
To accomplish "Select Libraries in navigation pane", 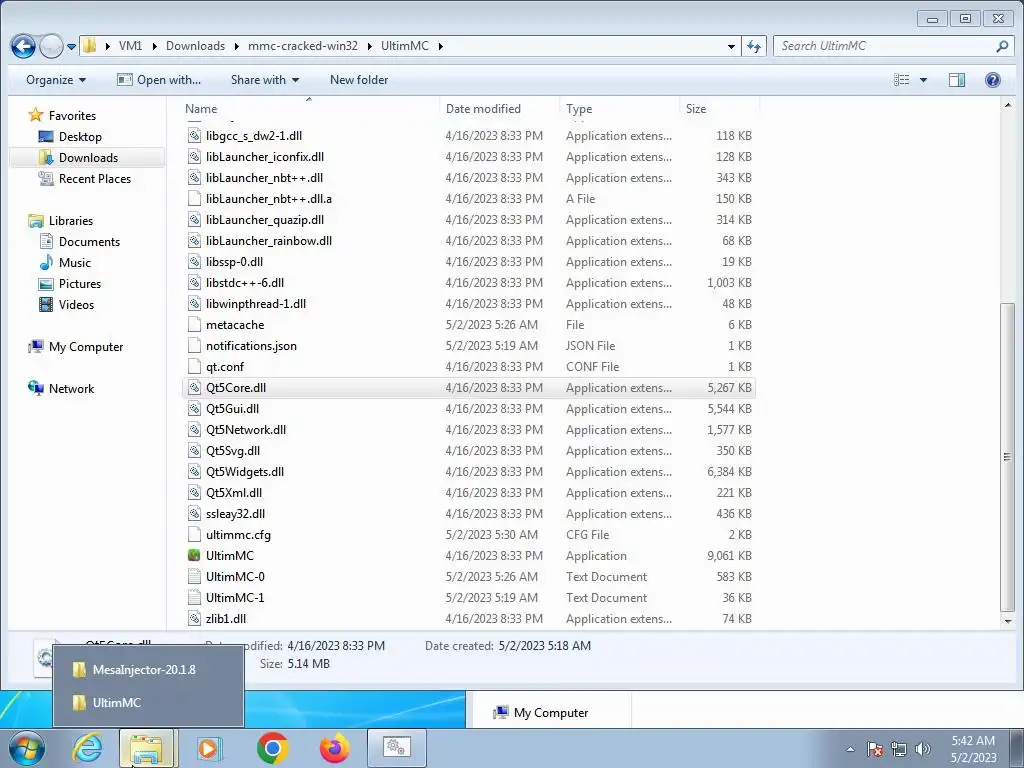I will (x=71, y=221).
